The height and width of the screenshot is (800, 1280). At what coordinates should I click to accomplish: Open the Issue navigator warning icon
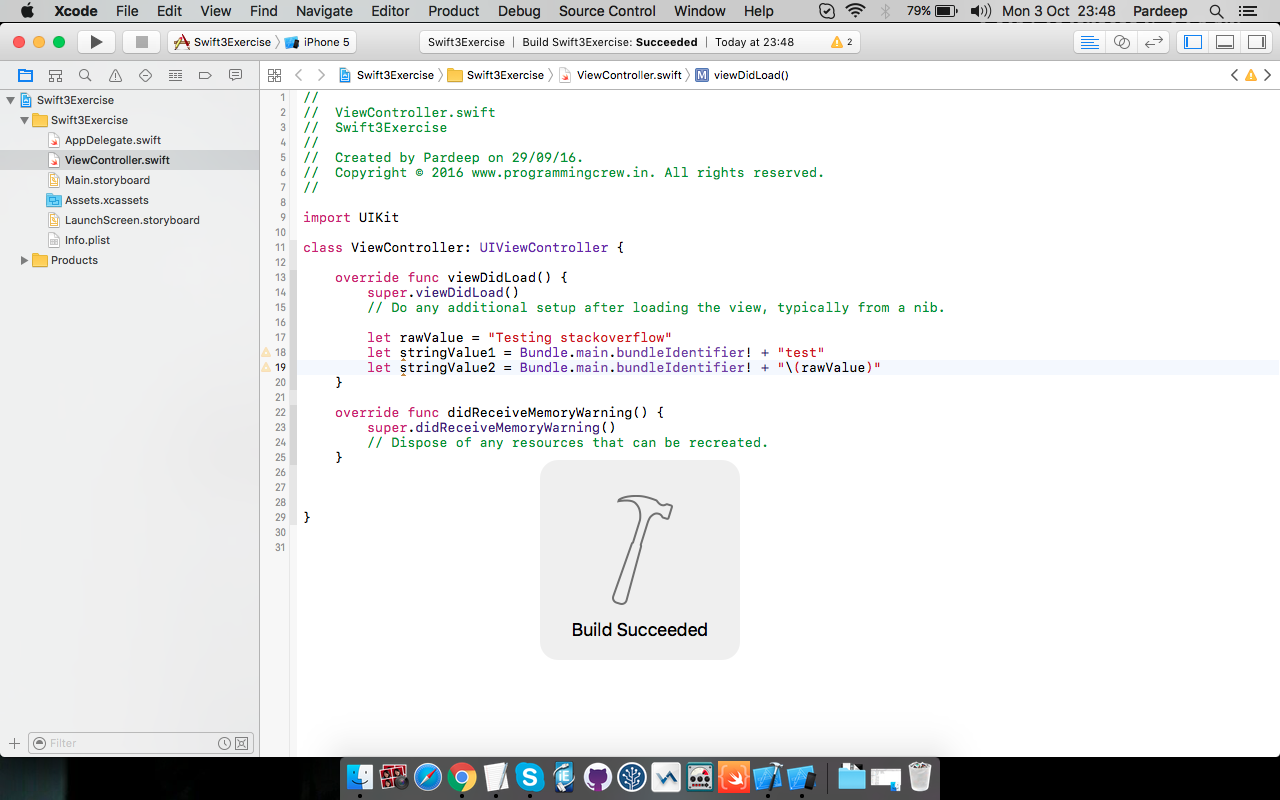point(115,75)
